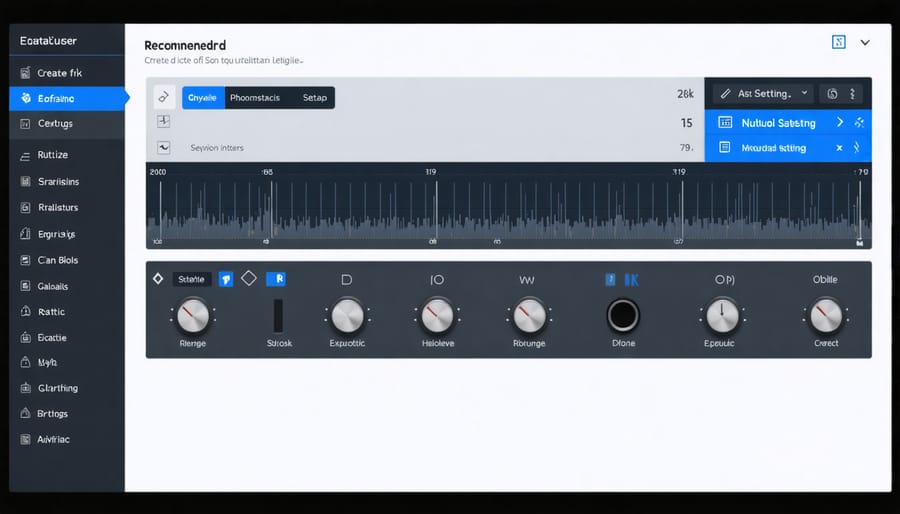Click the Expuottic knob
The image size is (900, 514).
[x=347, y=316]
